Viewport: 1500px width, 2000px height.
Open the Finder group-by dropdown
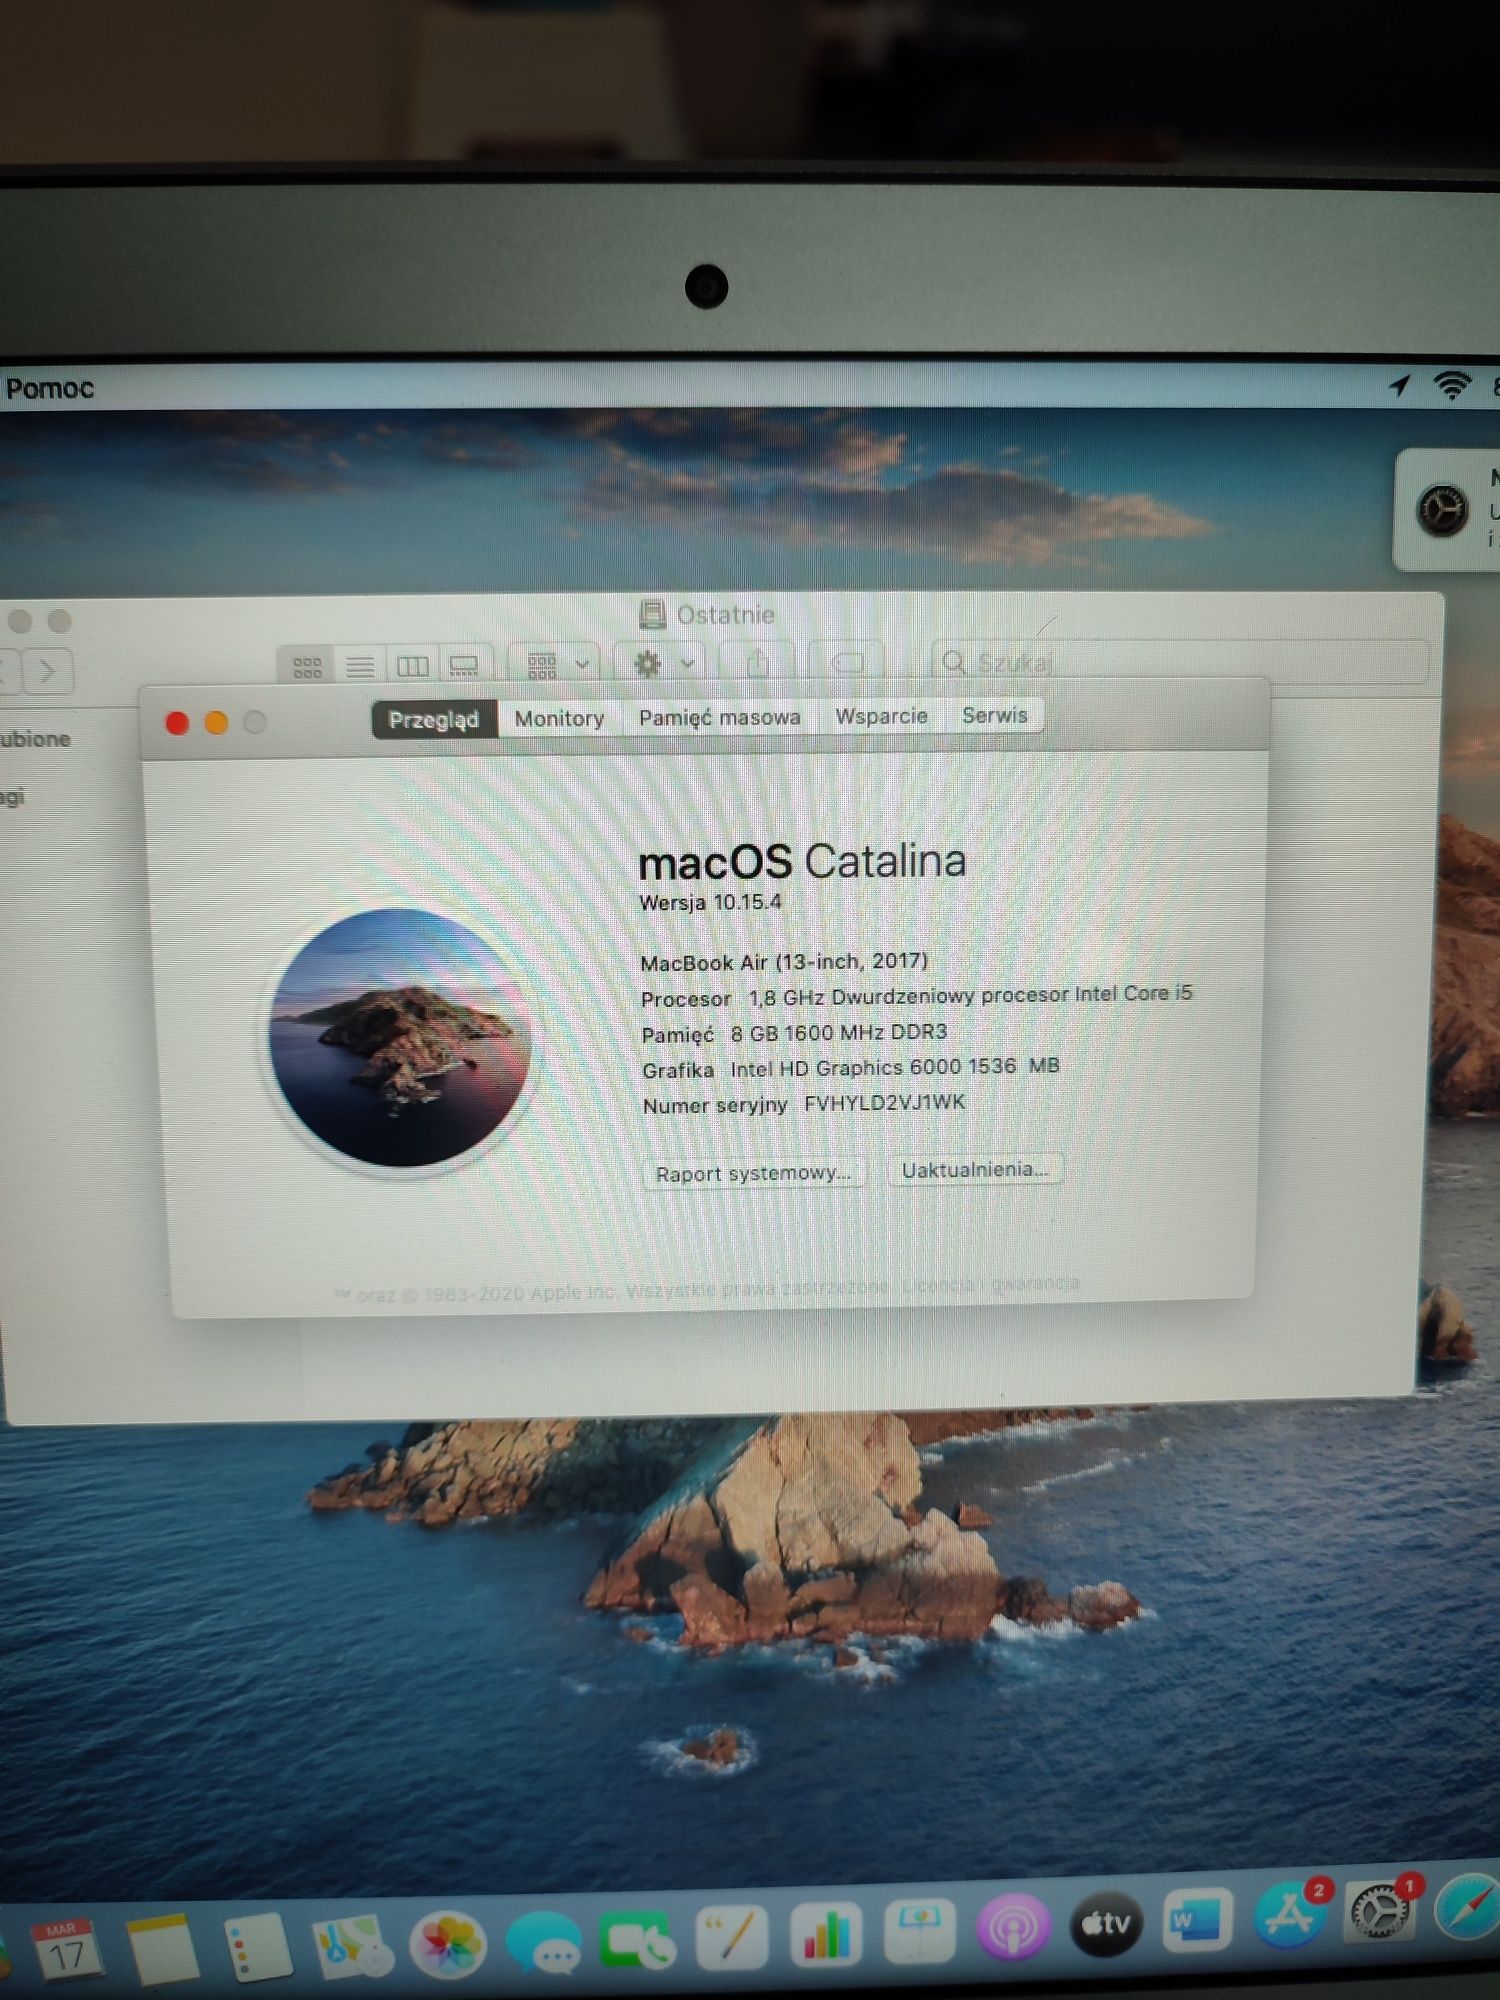(556, 664)
